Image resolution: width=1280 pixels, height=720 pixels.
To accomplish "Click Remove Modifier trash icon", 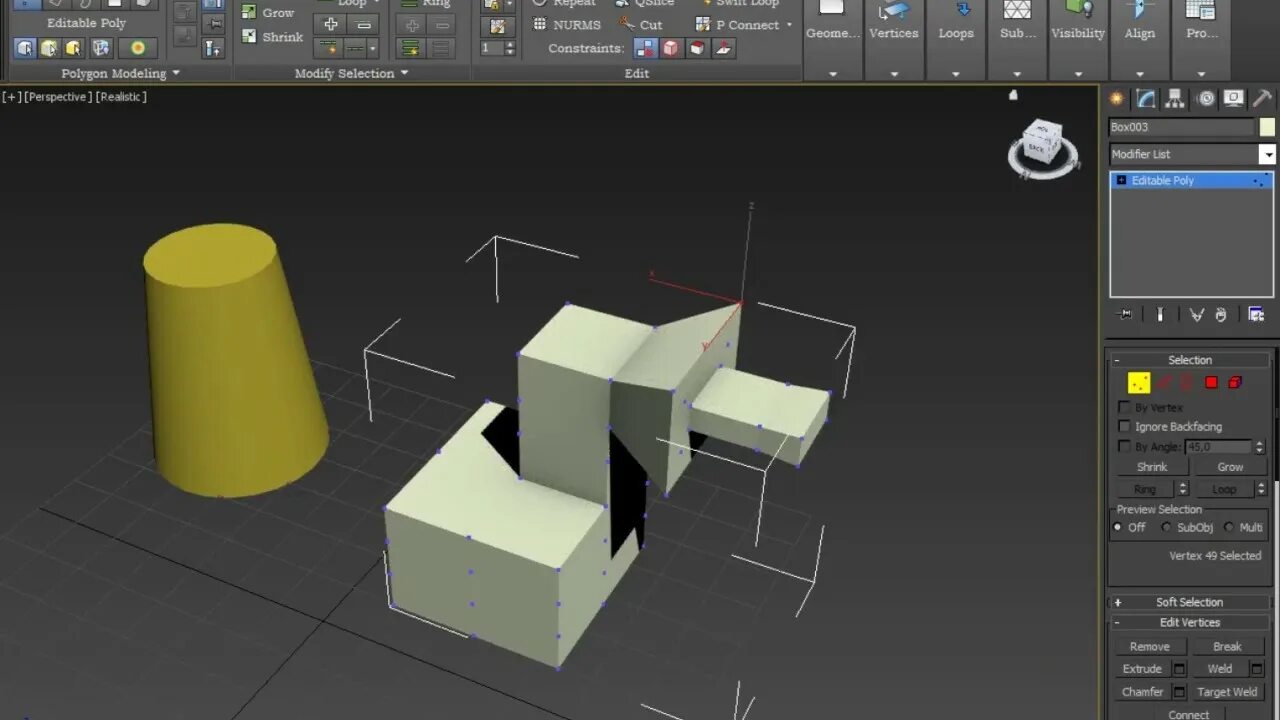I will click(1221, 314).
